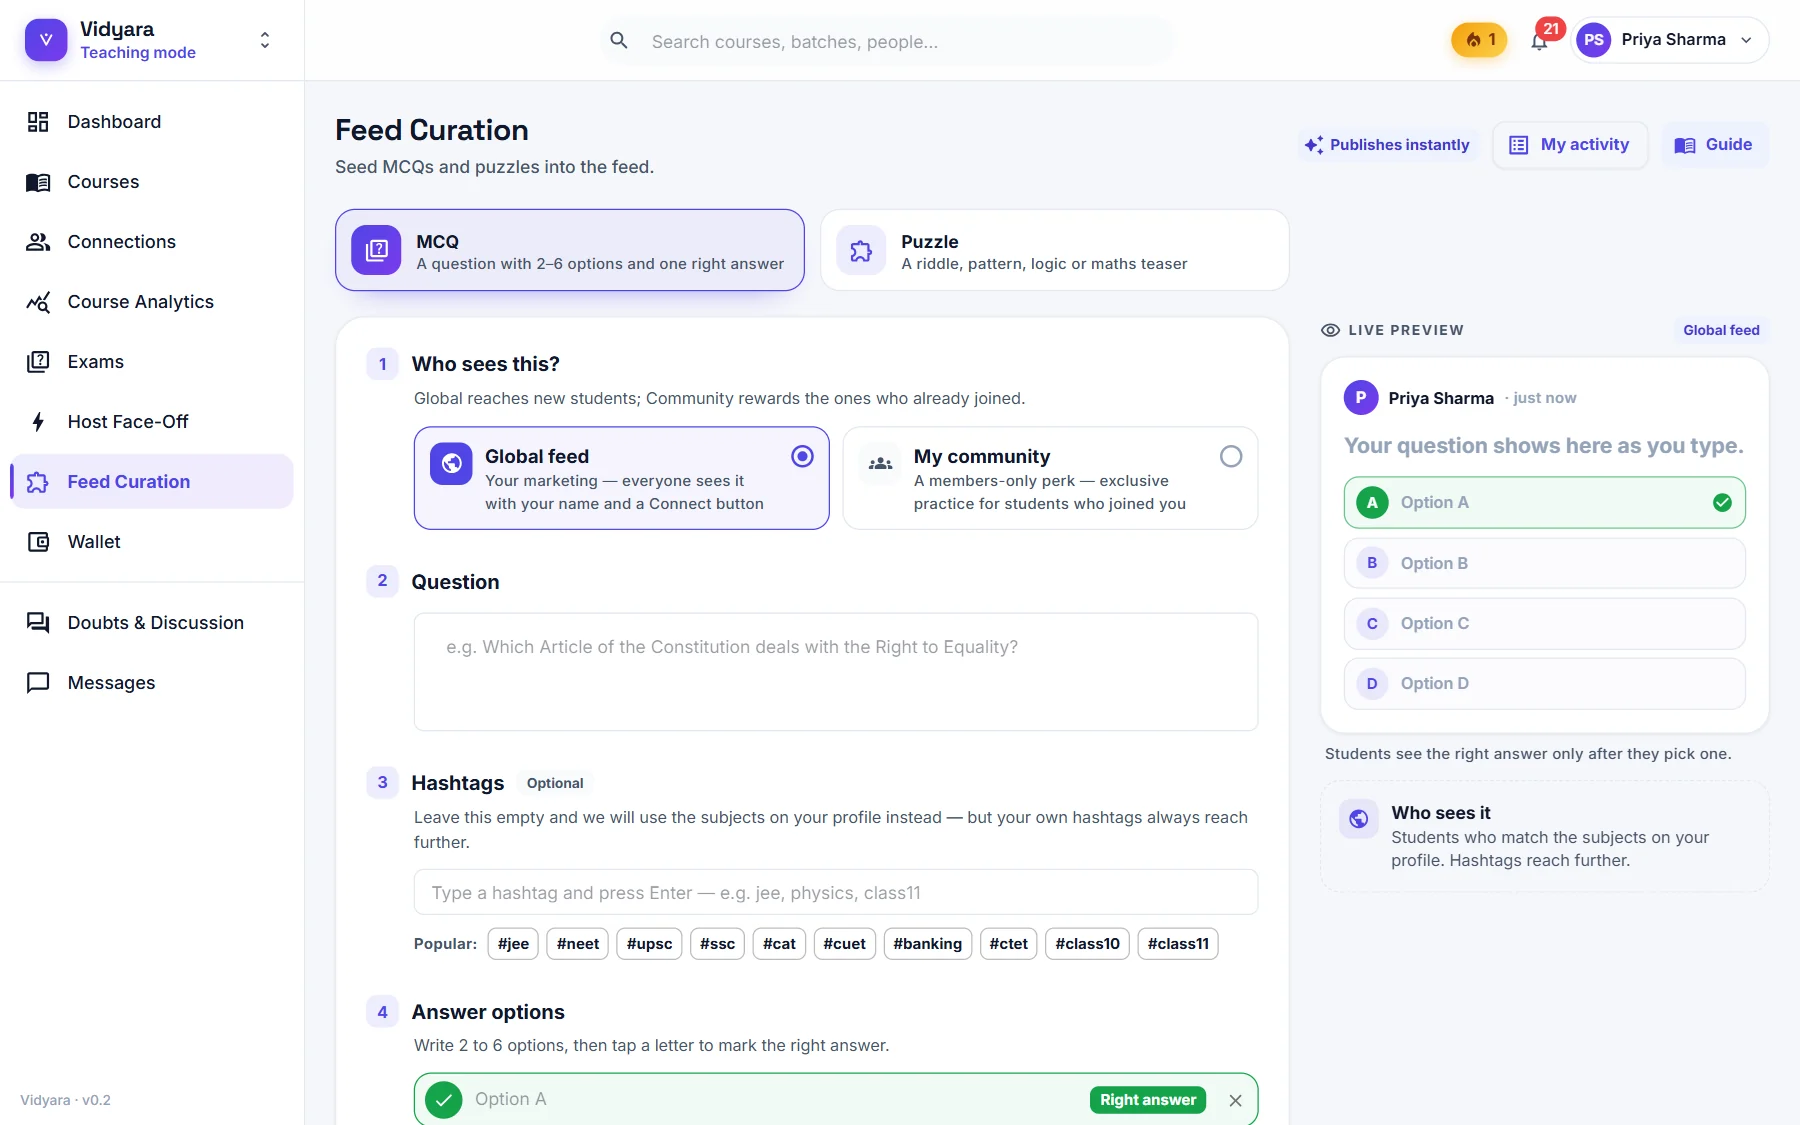The width and height of the screenshot is (1800, 1125).
Task: Open the Exams section
Action: pos(152,362)
